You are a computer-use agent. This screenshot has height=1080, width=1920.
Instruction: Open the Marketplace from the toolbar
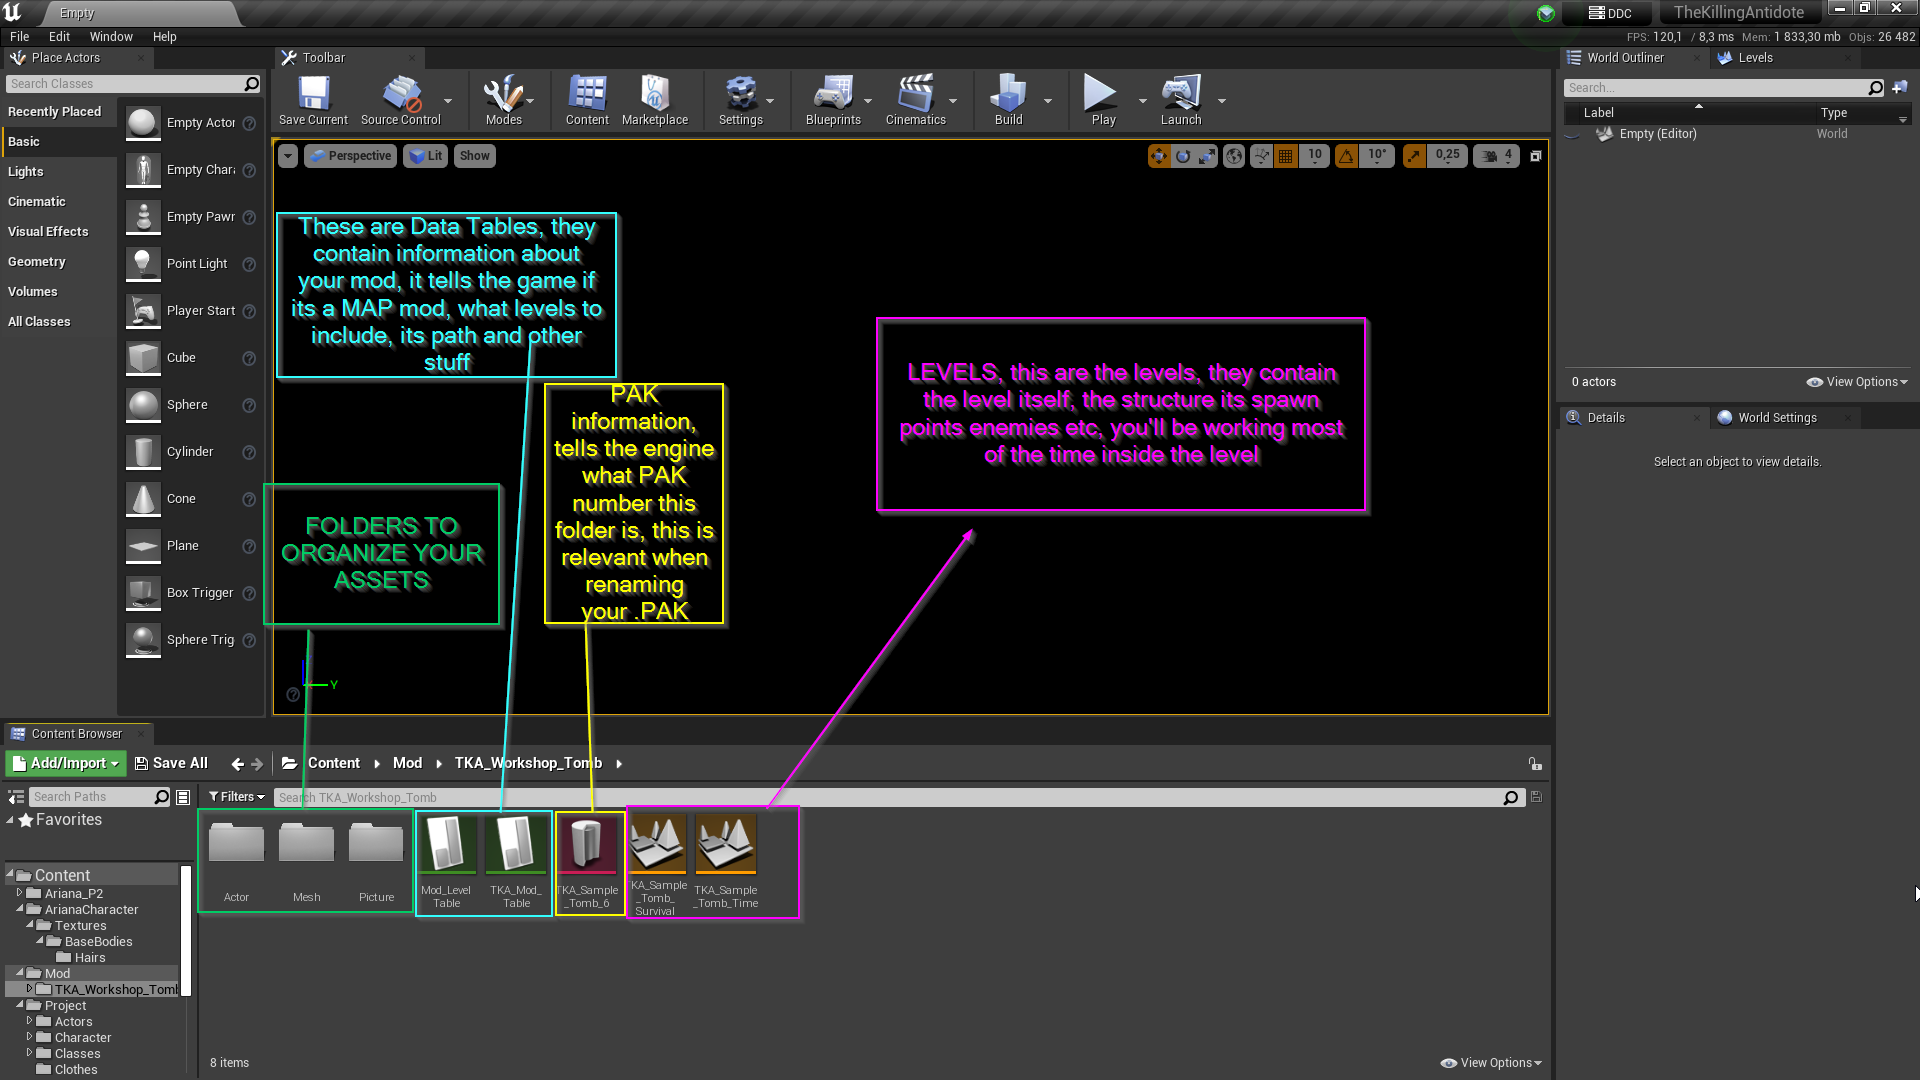pyautogui.click(x=654, y=98)
